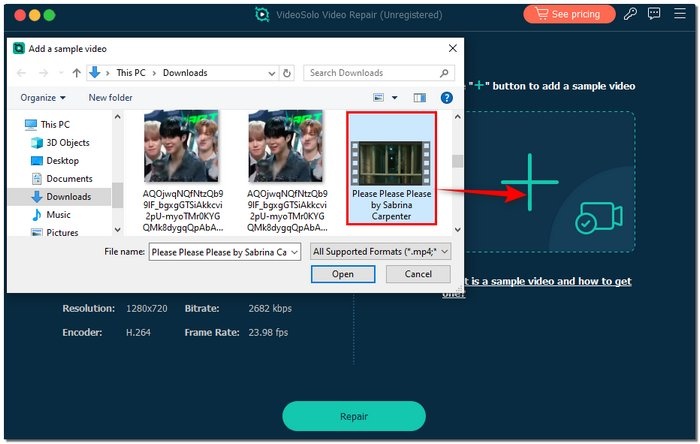Click the VideoSolo app logo in title bar
The height and width of the screenshot is (444, 700).
tap(262, 14)
